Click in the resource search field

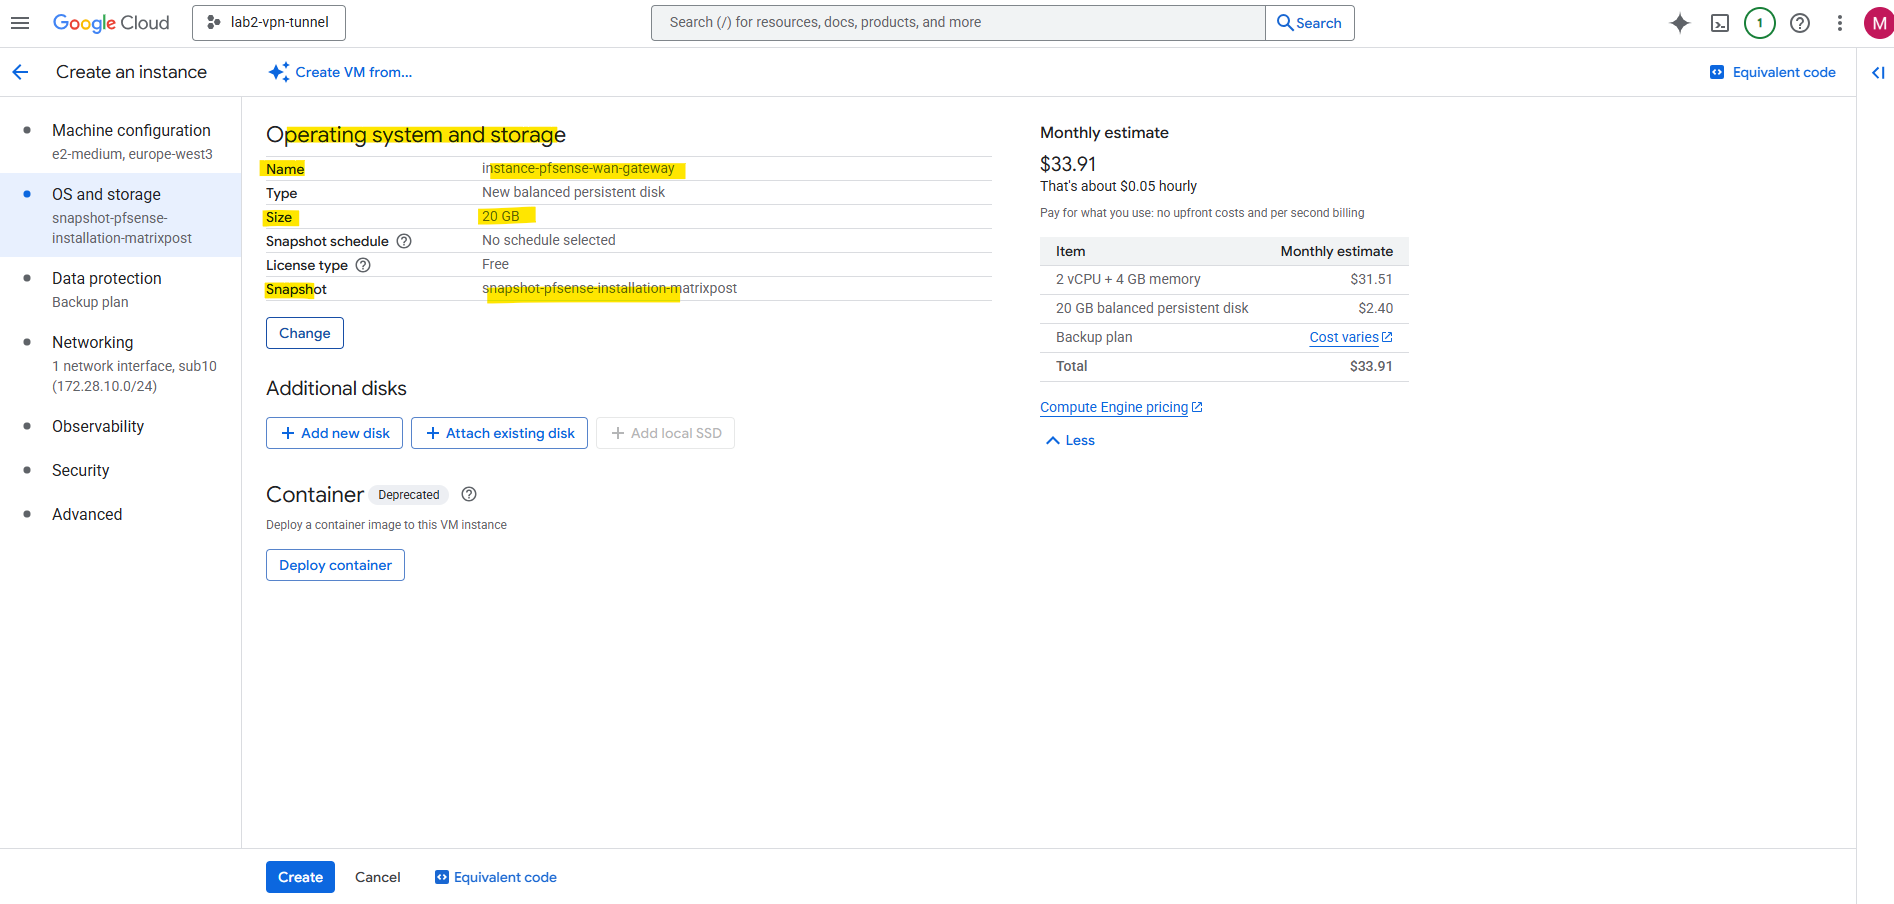point(958,23)
